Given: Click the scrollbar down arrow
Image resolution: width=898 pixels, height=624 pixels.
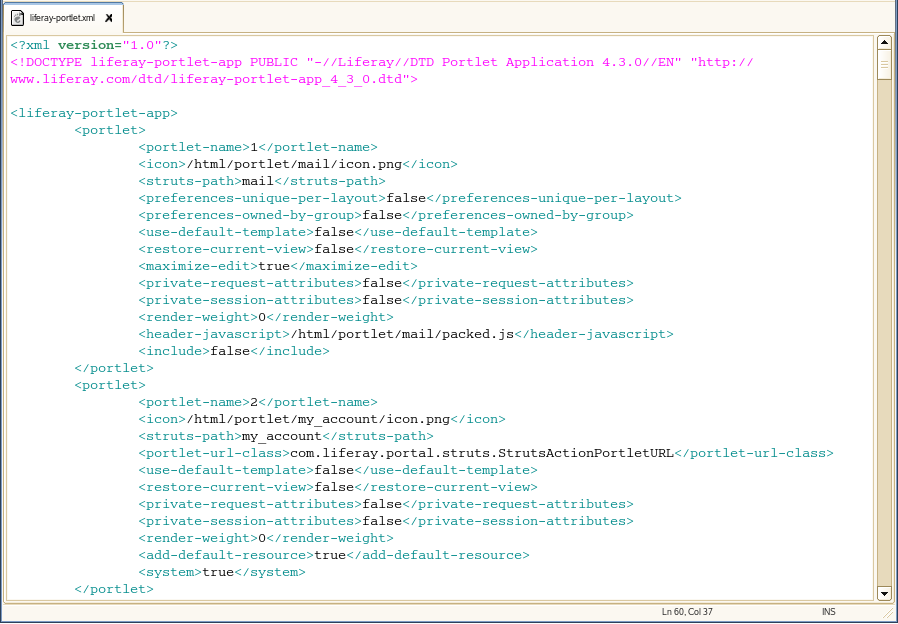Looking at the screenshot, I should [884, 592].
